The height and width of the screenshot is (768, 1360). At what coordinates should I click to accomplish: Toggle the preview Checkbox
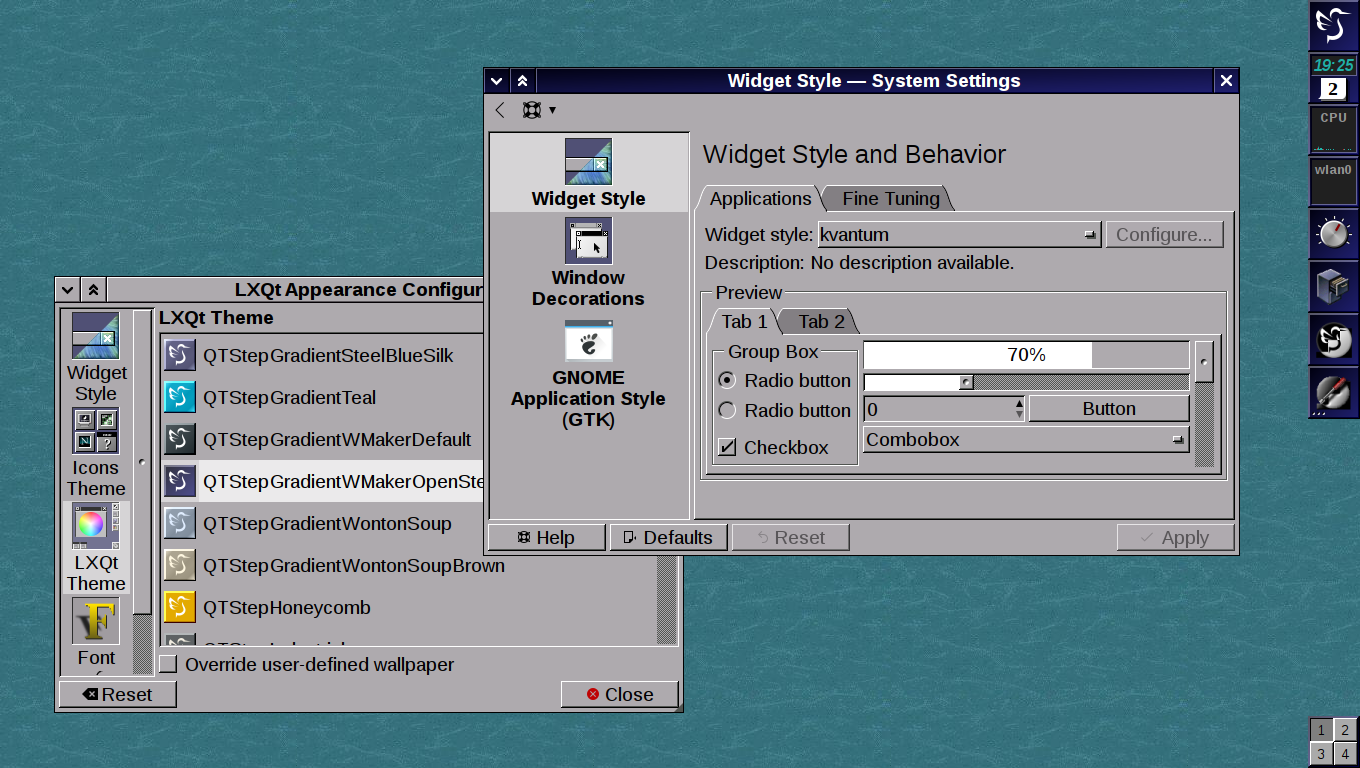click(x=727, y=447)
